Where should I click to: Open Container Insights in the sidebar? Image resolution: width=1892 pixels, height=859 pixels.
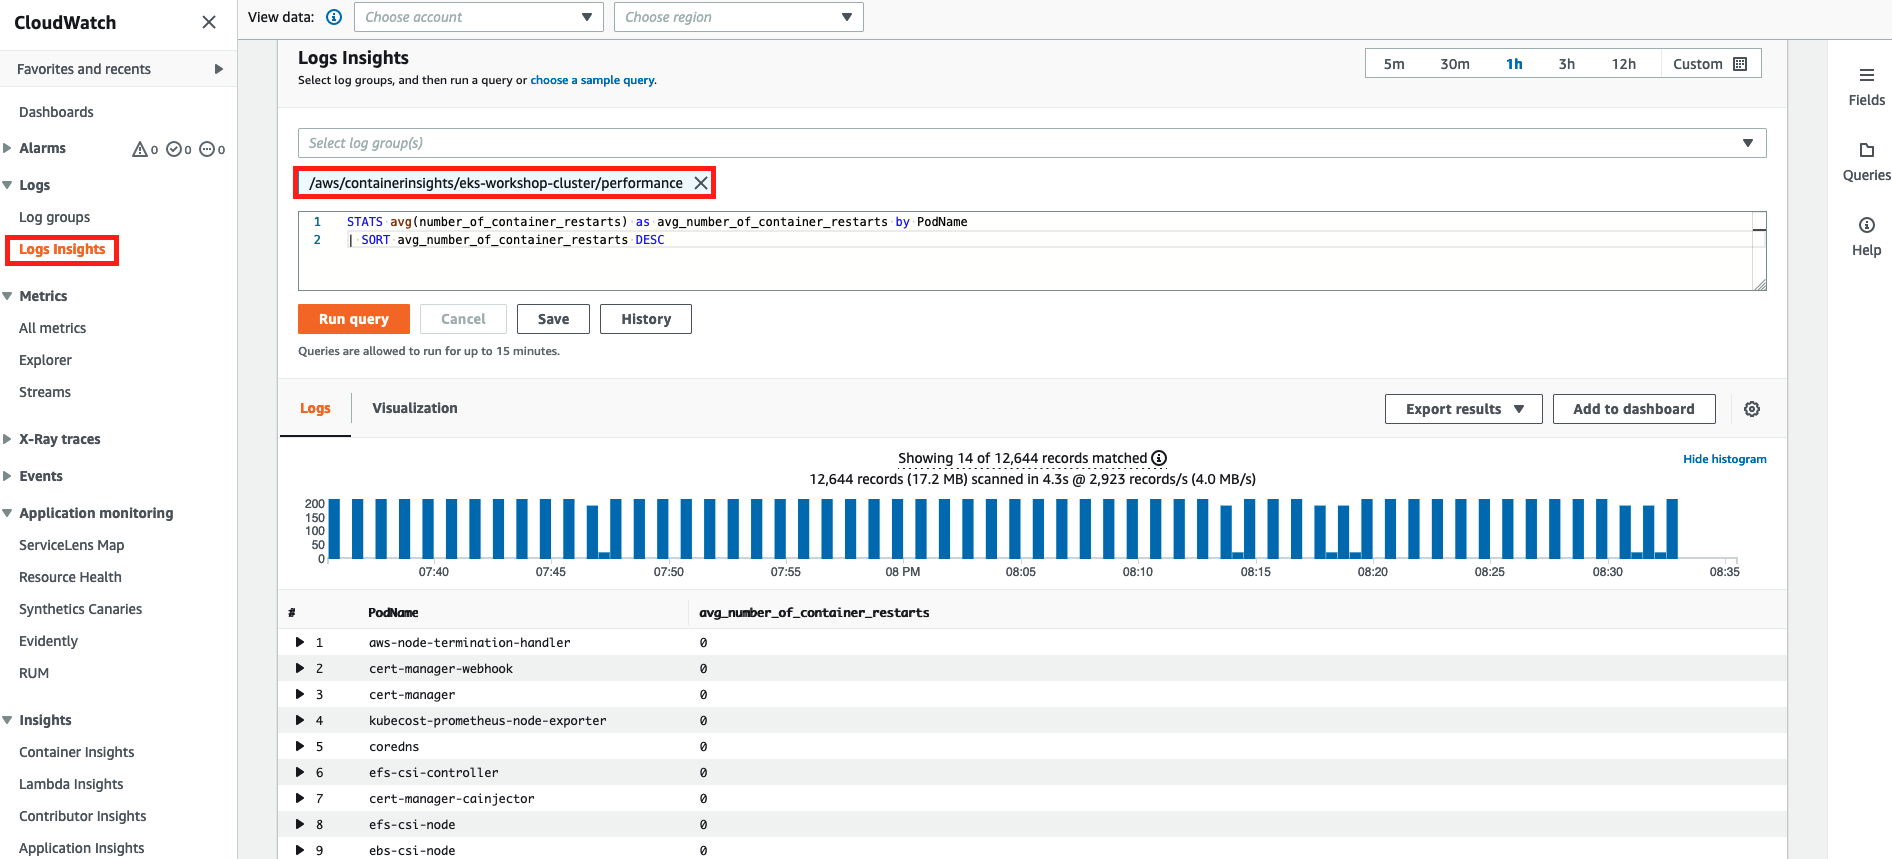coord(76,752)
